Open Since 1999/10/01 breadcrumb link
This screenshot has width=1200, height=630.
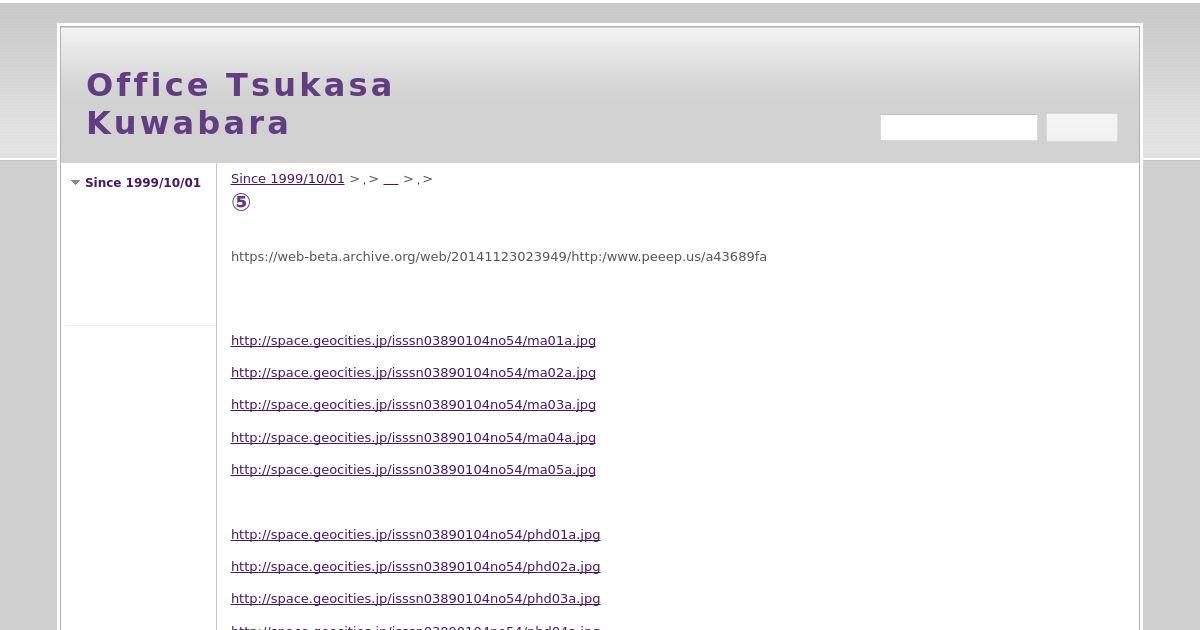[x=288, y=179]
